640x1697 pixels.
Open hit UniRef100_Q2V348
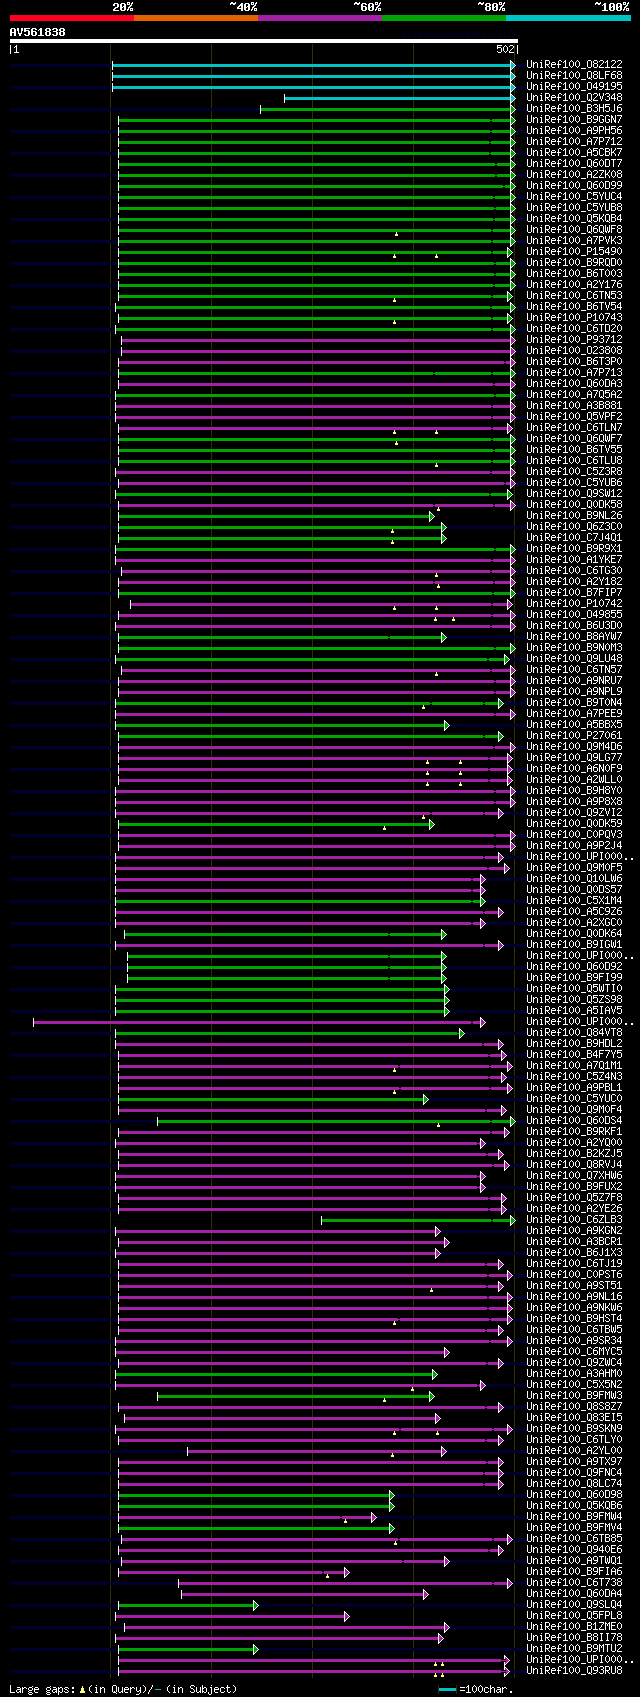(574, 98)
